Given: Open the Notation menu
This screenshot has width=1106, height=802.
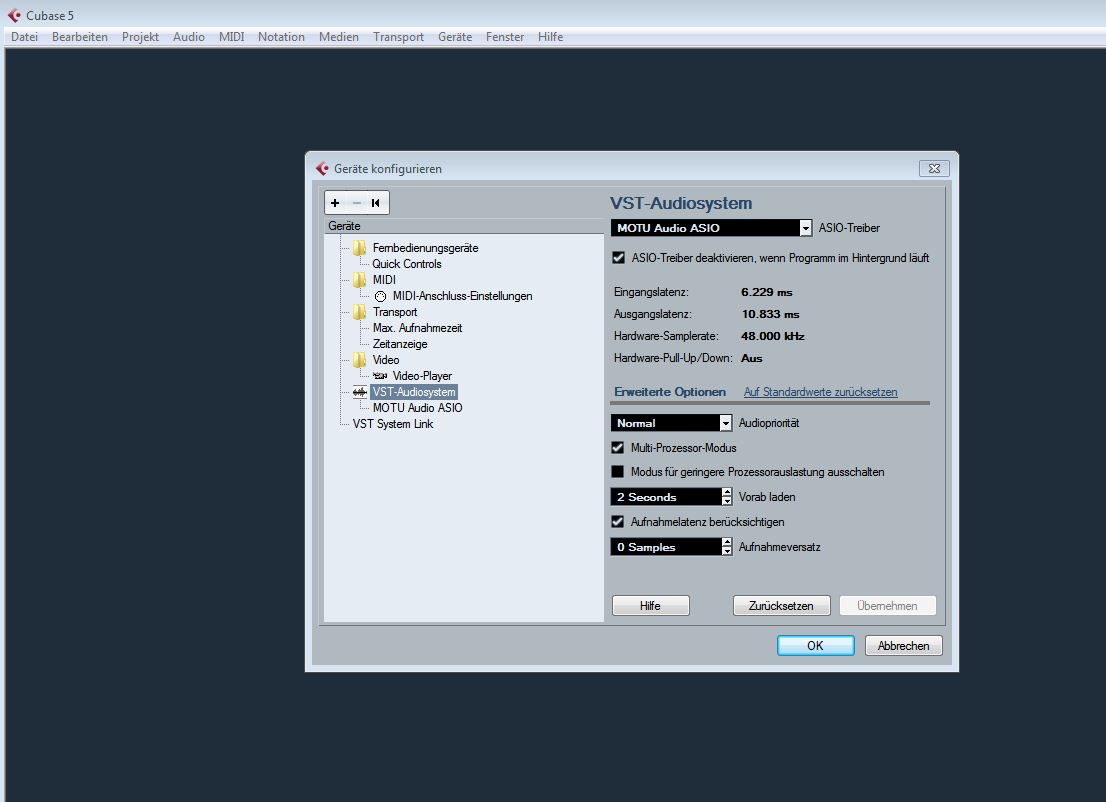Looking at the screenshot, I should tap(281, 37).
